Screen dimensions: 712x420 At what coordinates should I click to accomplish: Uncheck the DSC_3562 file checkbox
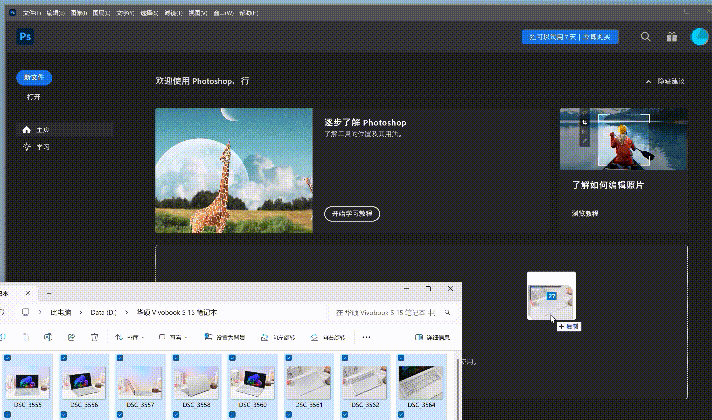point(345,358)
